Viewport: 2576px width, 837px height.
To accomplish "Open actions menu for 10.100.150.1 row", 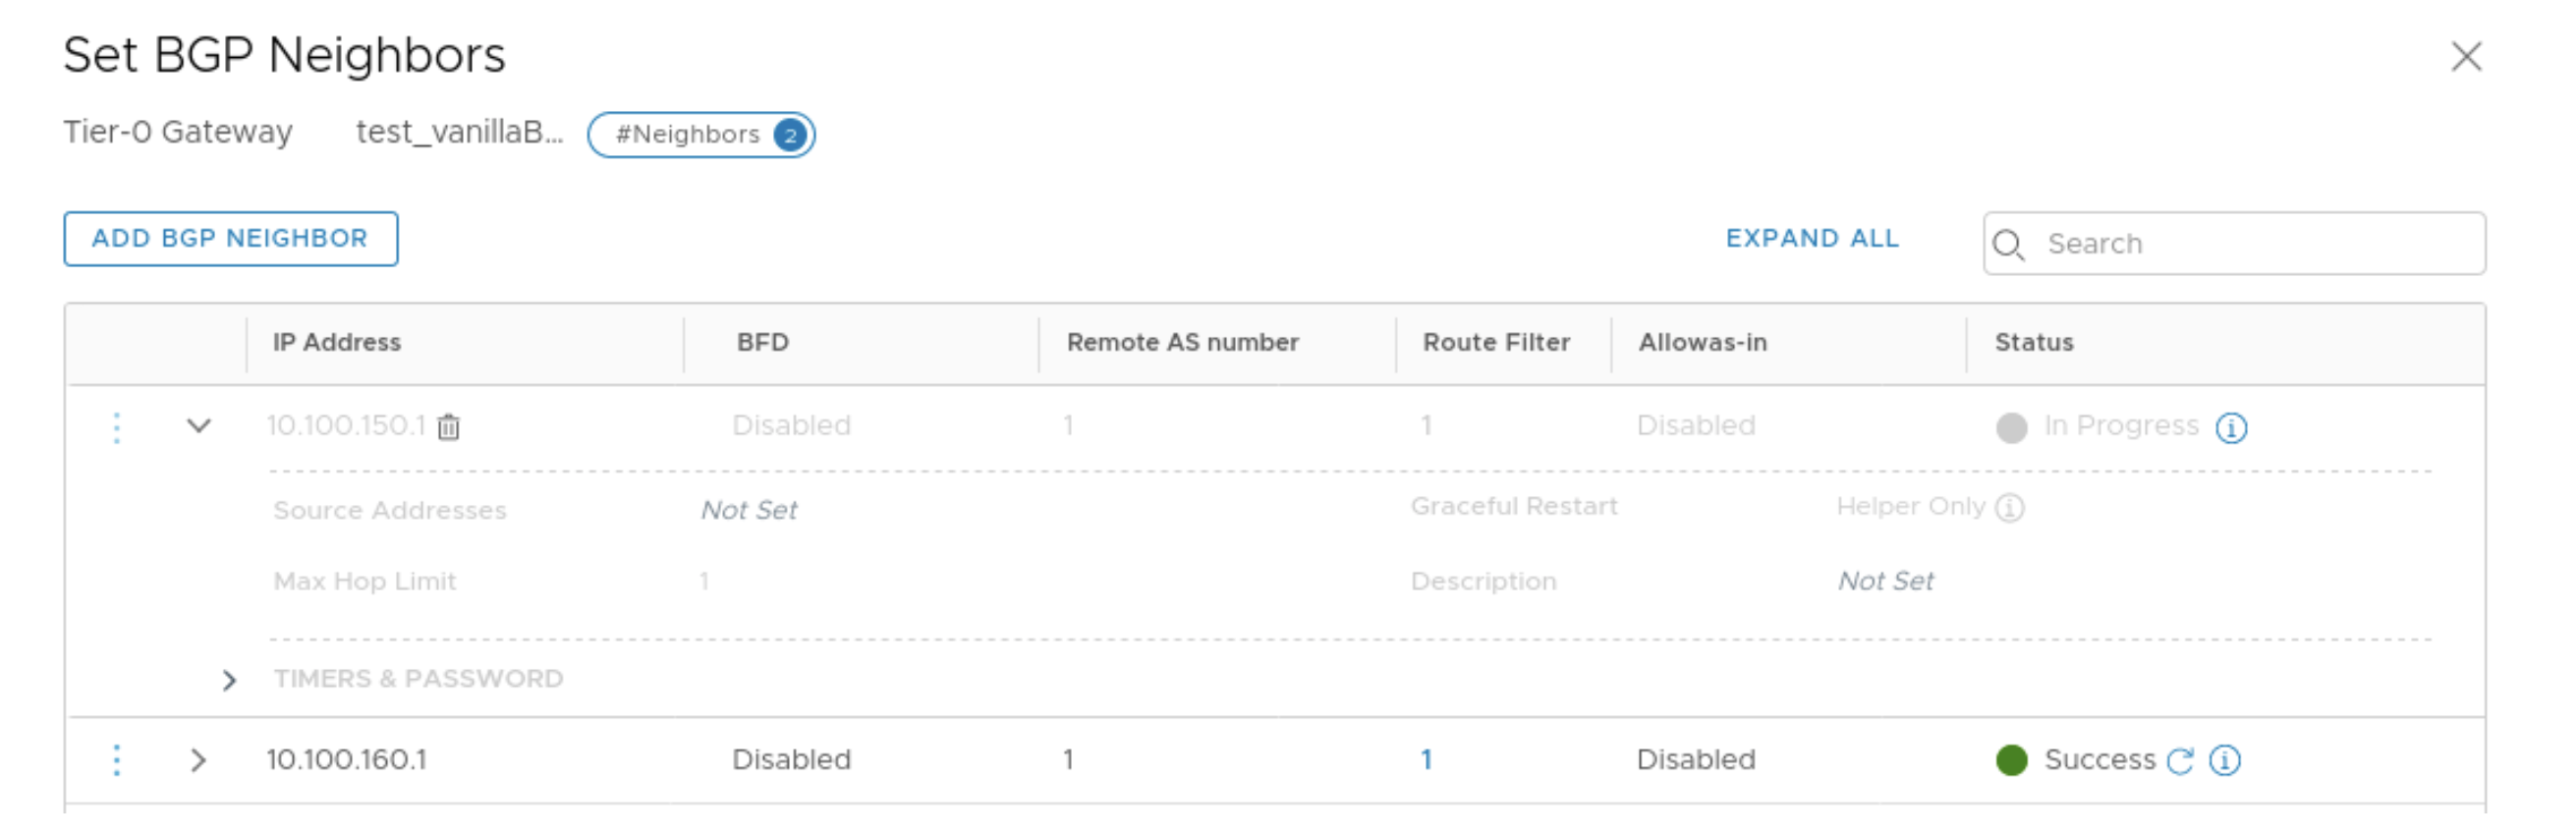I will tap(117, 427).
